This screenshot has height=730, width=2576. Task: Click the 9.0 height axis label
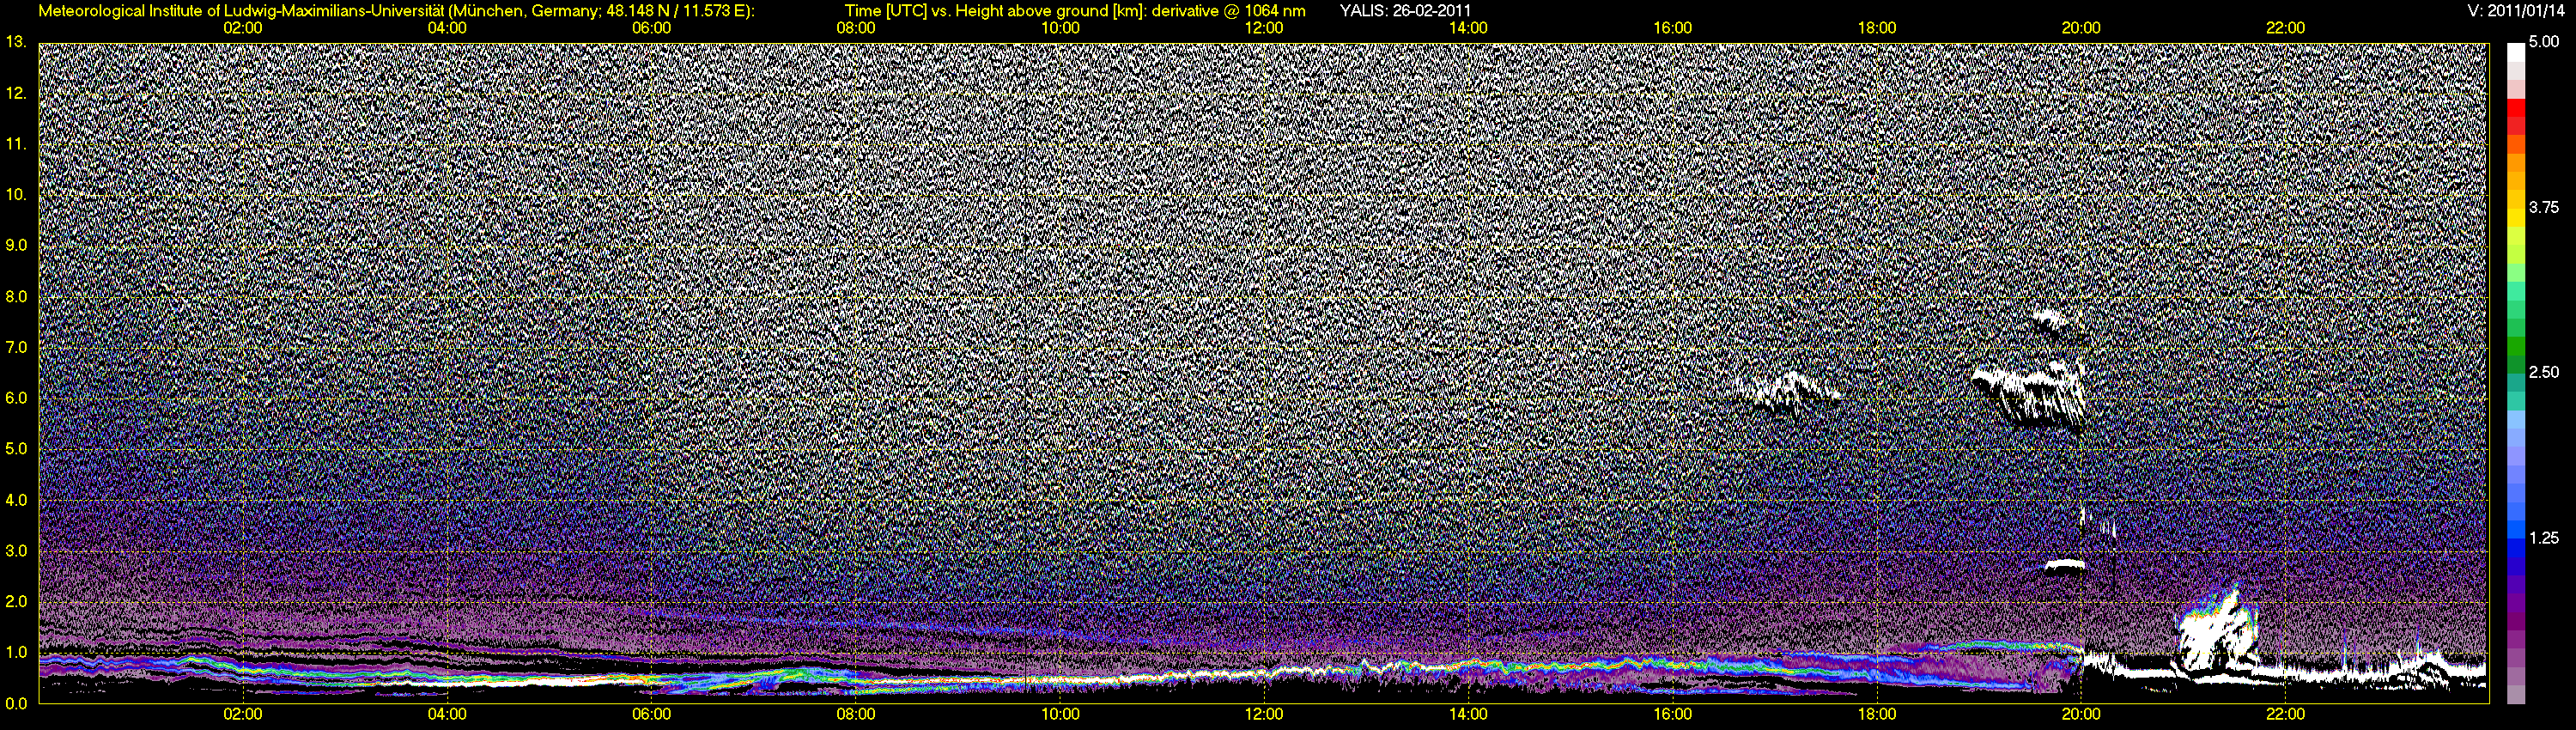tap(16, 245)
